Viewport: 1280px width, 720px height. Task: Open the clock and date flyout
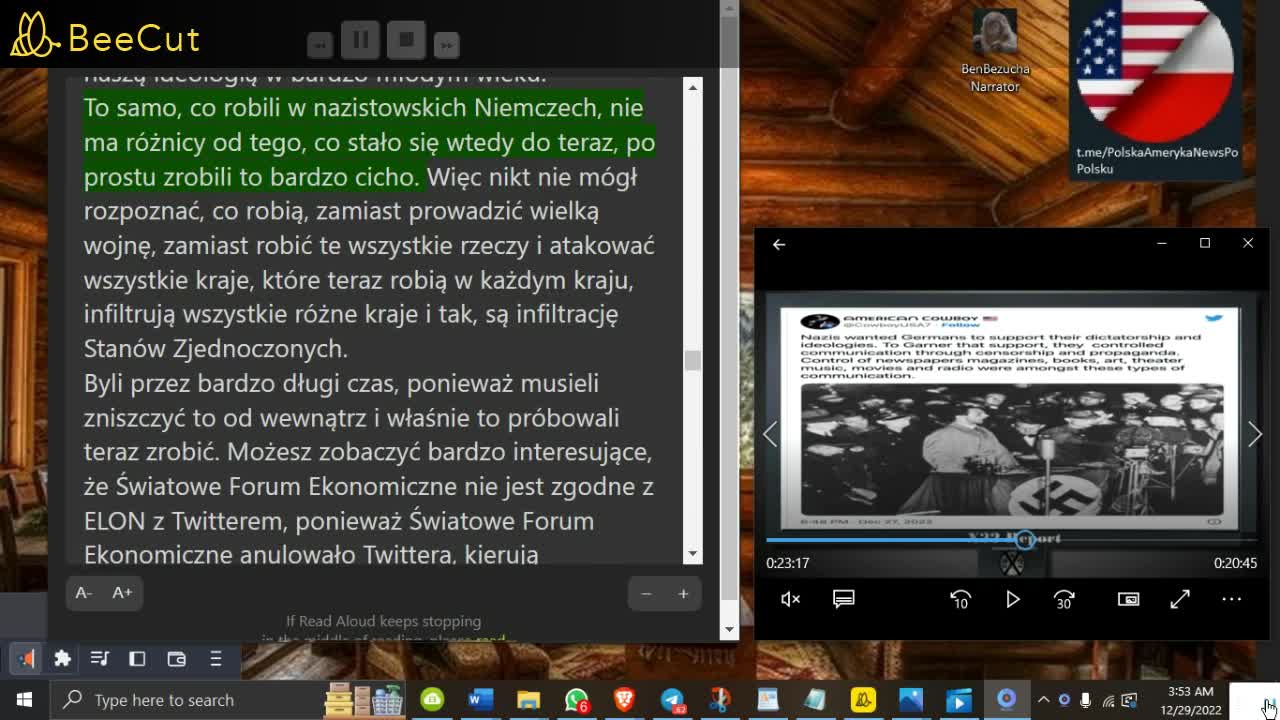1191,700
